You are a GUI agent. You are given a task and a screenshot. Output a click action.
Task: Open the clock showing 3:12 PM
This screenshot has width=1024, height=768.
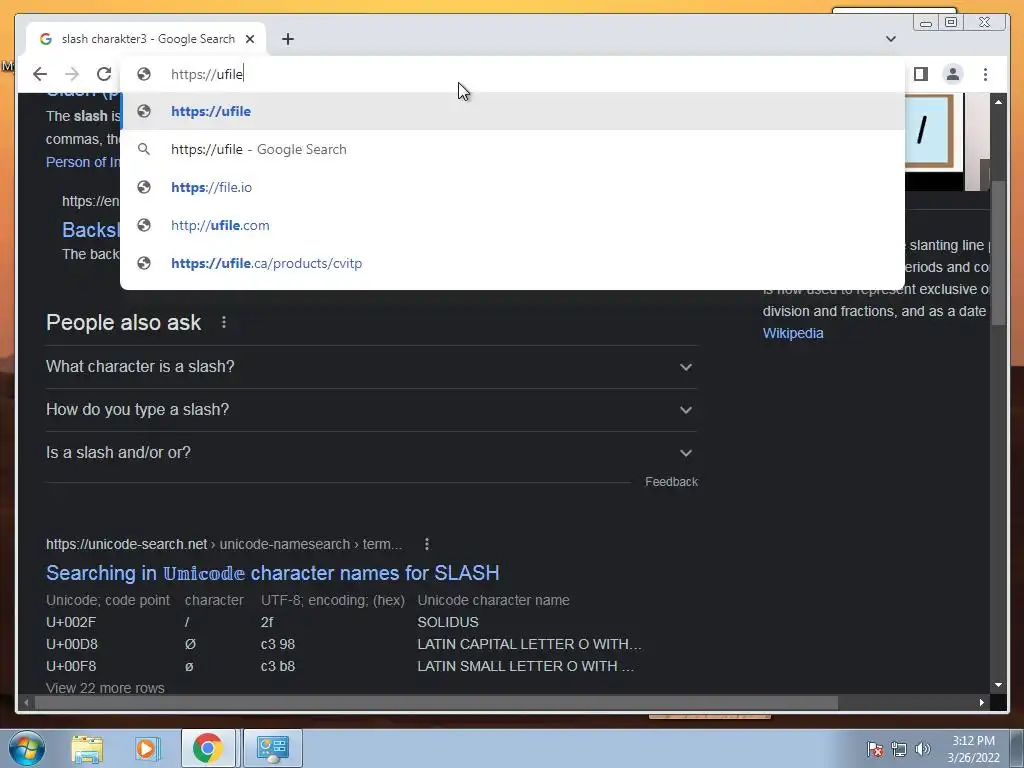[973, 749]
